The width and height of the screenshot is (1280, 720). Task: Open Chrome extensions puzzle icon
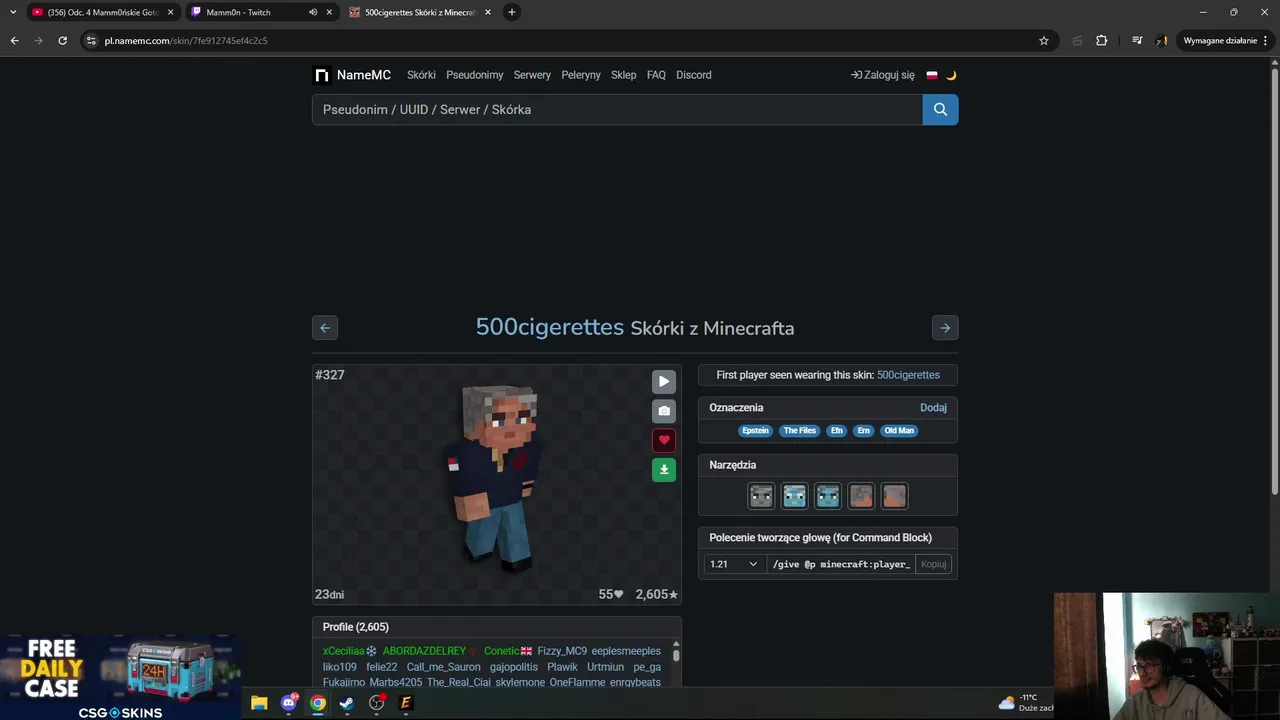(1102, 41)
